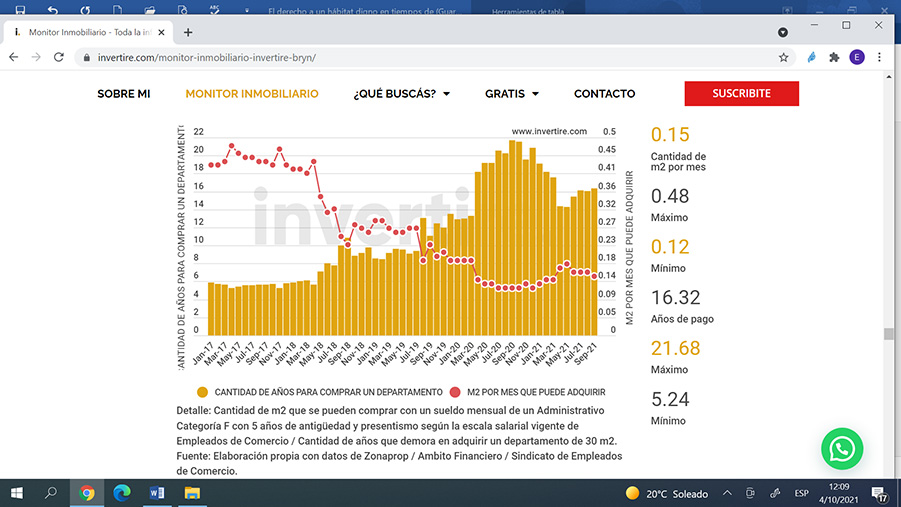The height and width of the screenshot is (507, 901).
Task: Click the WhatsApp chat floating button
Action: pyautogui.click(x=841, y=449)
